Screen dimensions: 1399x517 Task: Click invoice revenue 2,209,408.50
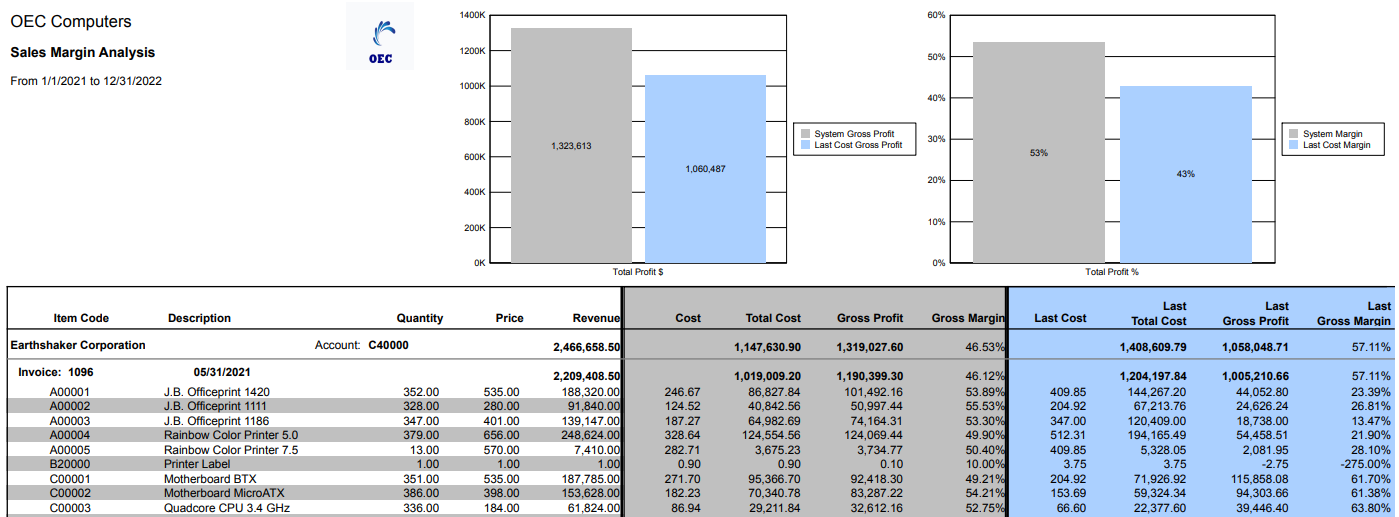coord(587,375)
